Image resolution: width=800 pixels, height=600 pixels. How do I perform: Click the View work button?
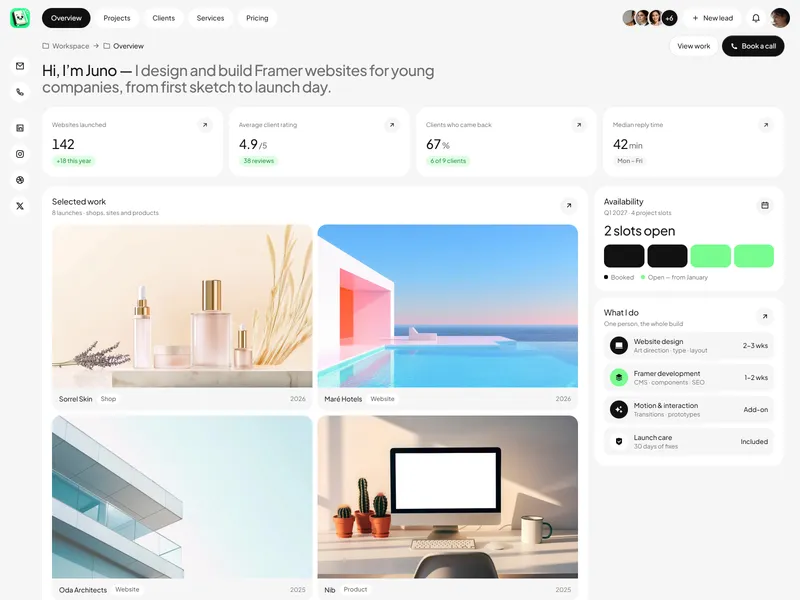coord(693,46)
